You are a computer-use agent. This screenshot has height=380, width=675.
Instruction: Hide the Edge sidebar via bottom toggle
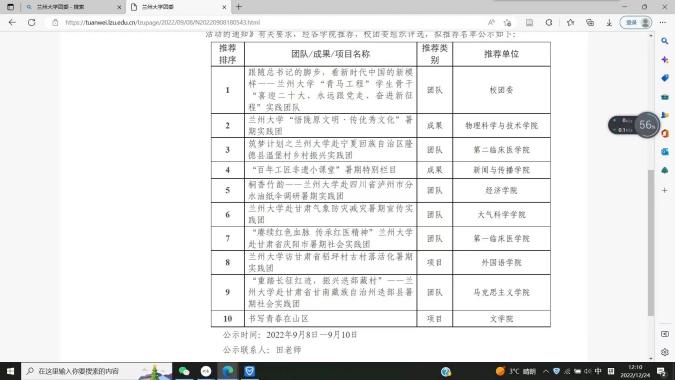(x=665, y=334)
